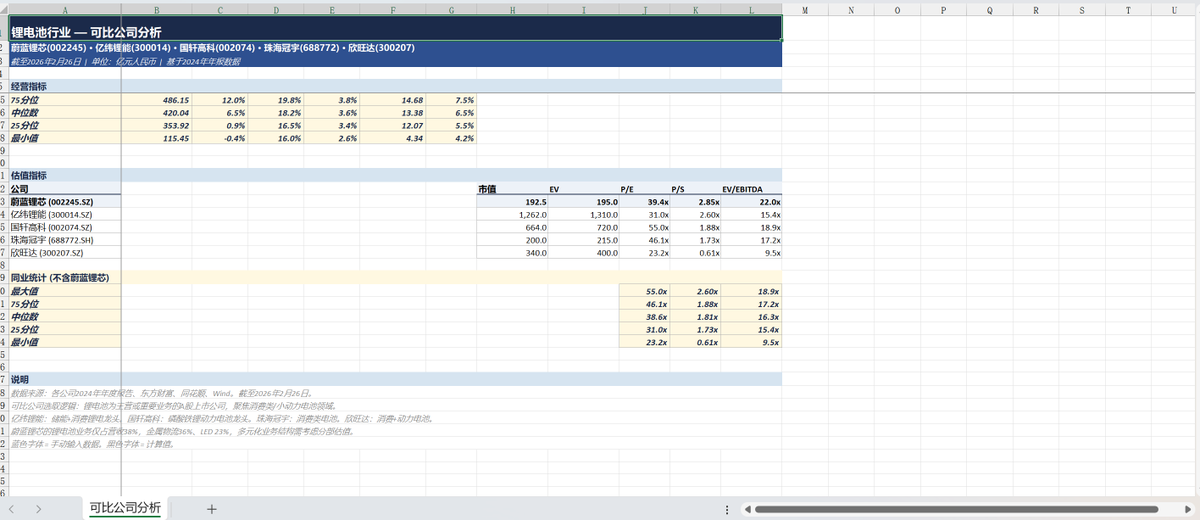
Task: Click EV value 1,310.0
Action: point(584,214)
